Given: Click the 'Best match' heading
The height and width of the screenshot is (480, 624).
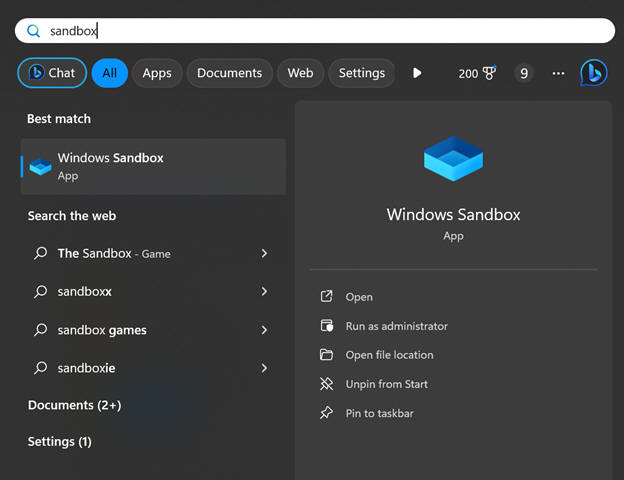Looking at the screenshot, I should (59, 119).
